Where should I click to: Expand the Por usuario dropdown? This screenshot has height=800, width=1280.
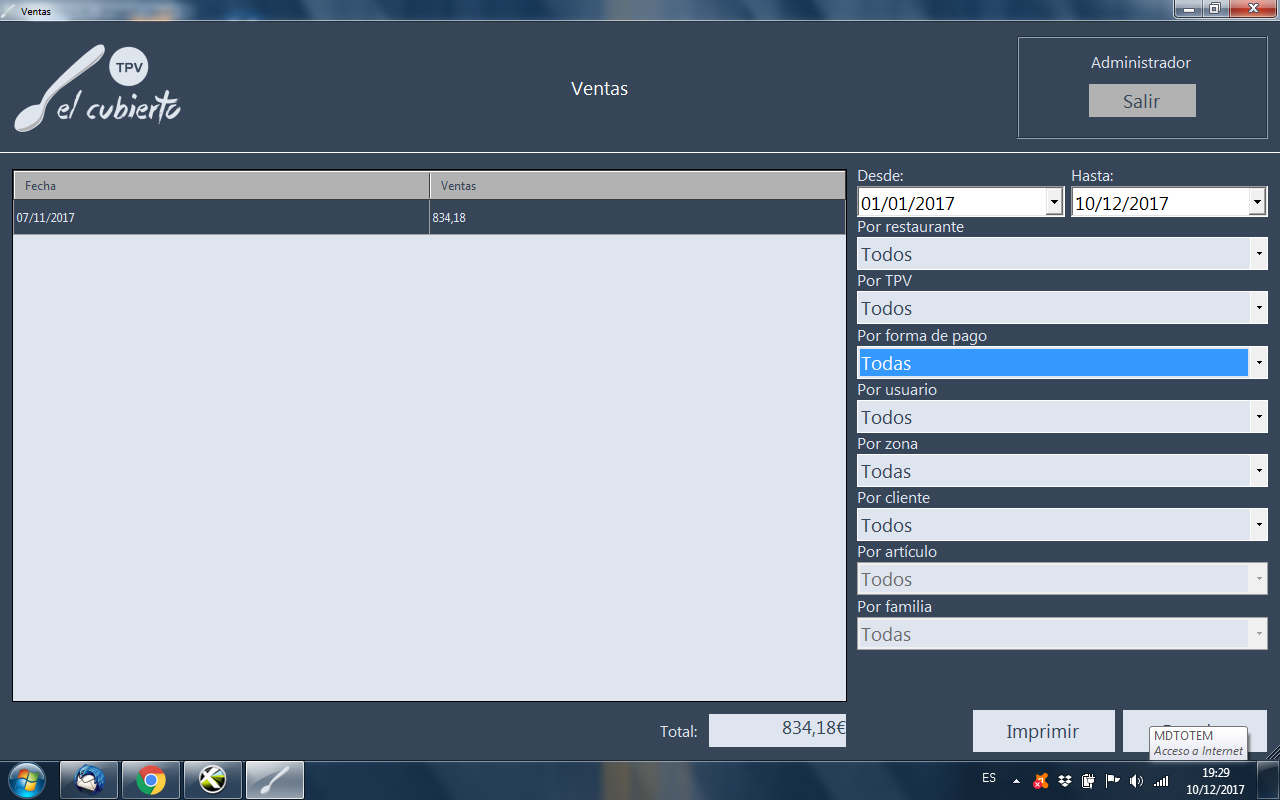(x=1259, y=417)
